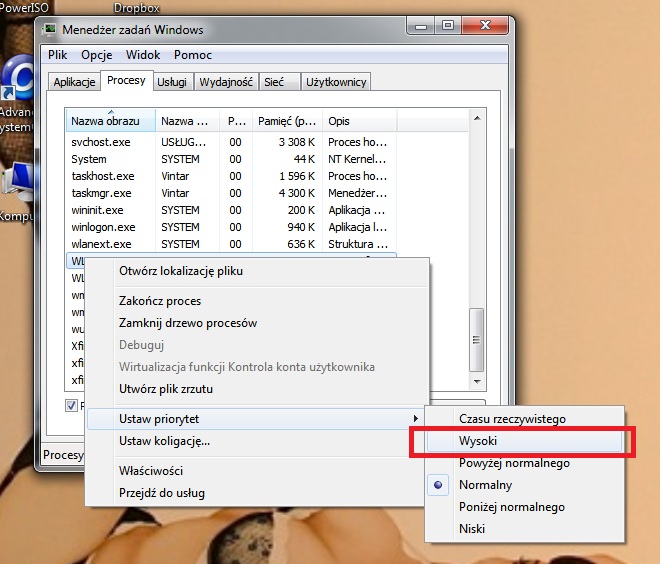The height and width of the screenshot is (564, 660).
Task: Click the Komputer desktop icon
Action: click(x=17, y=182)
